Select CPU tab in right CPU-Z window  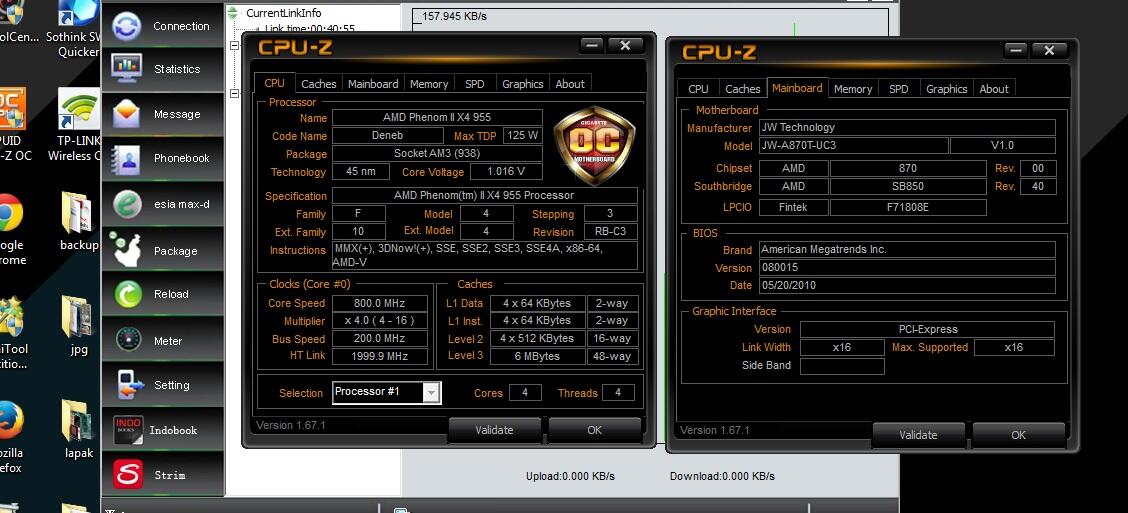point(698,88)
